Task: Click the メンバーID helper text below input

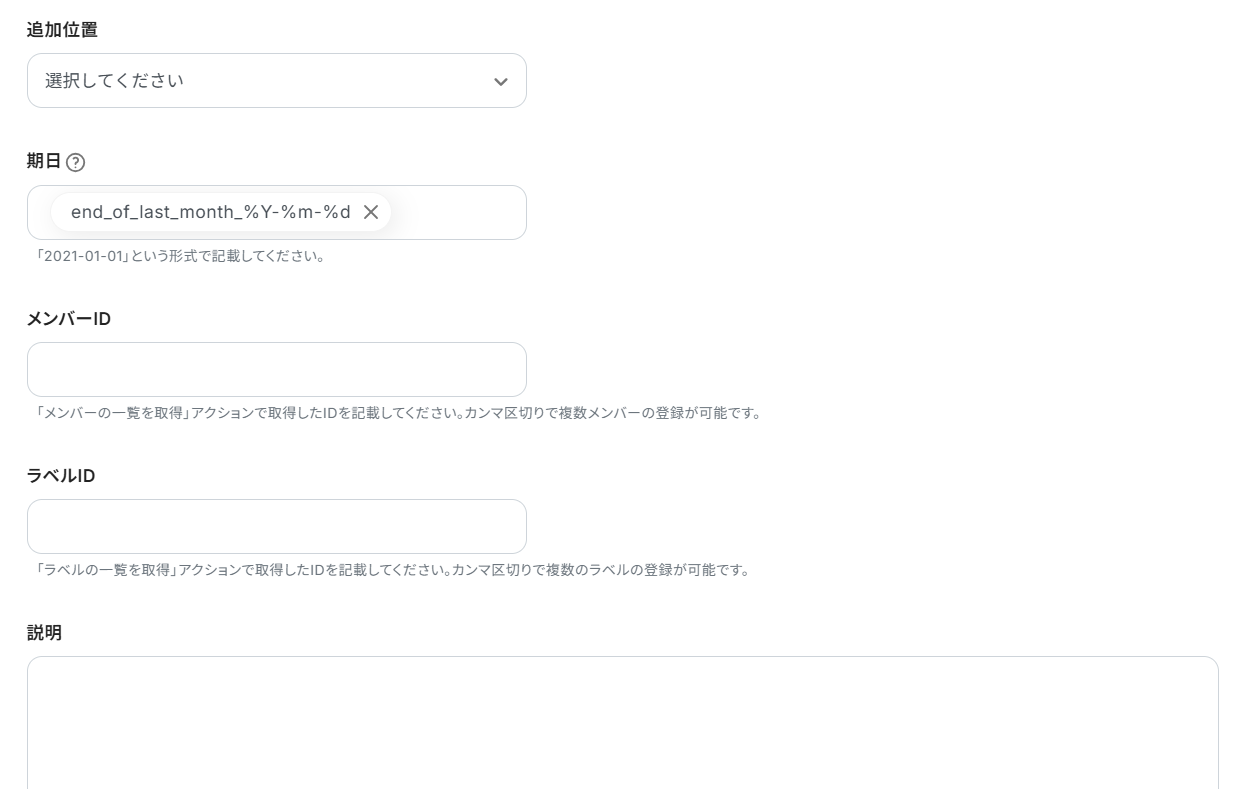Action: [394, 413]
